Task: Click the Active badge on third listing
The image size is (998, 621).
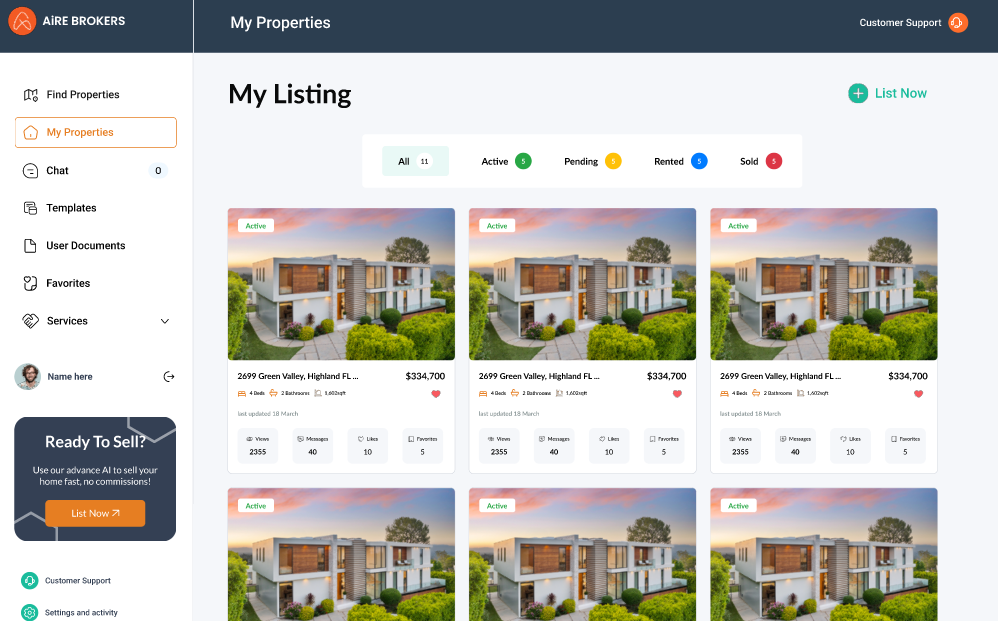Action: point(738,226)
